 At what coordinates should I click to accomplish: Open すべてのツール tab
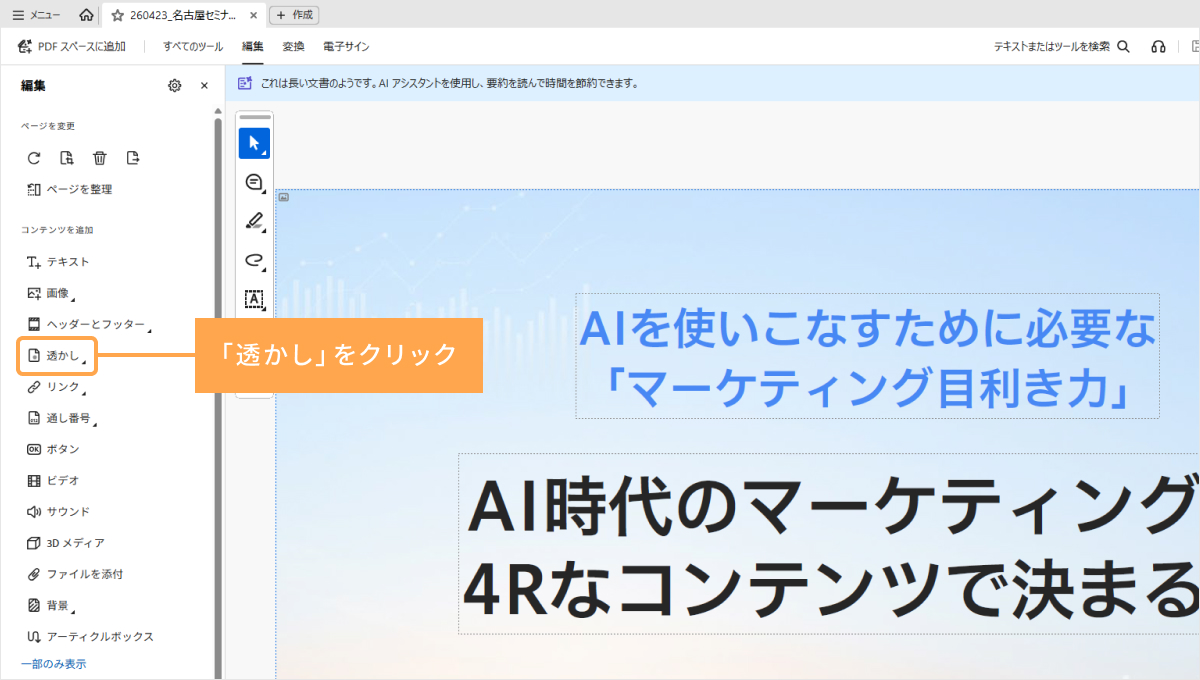(193, 46)
